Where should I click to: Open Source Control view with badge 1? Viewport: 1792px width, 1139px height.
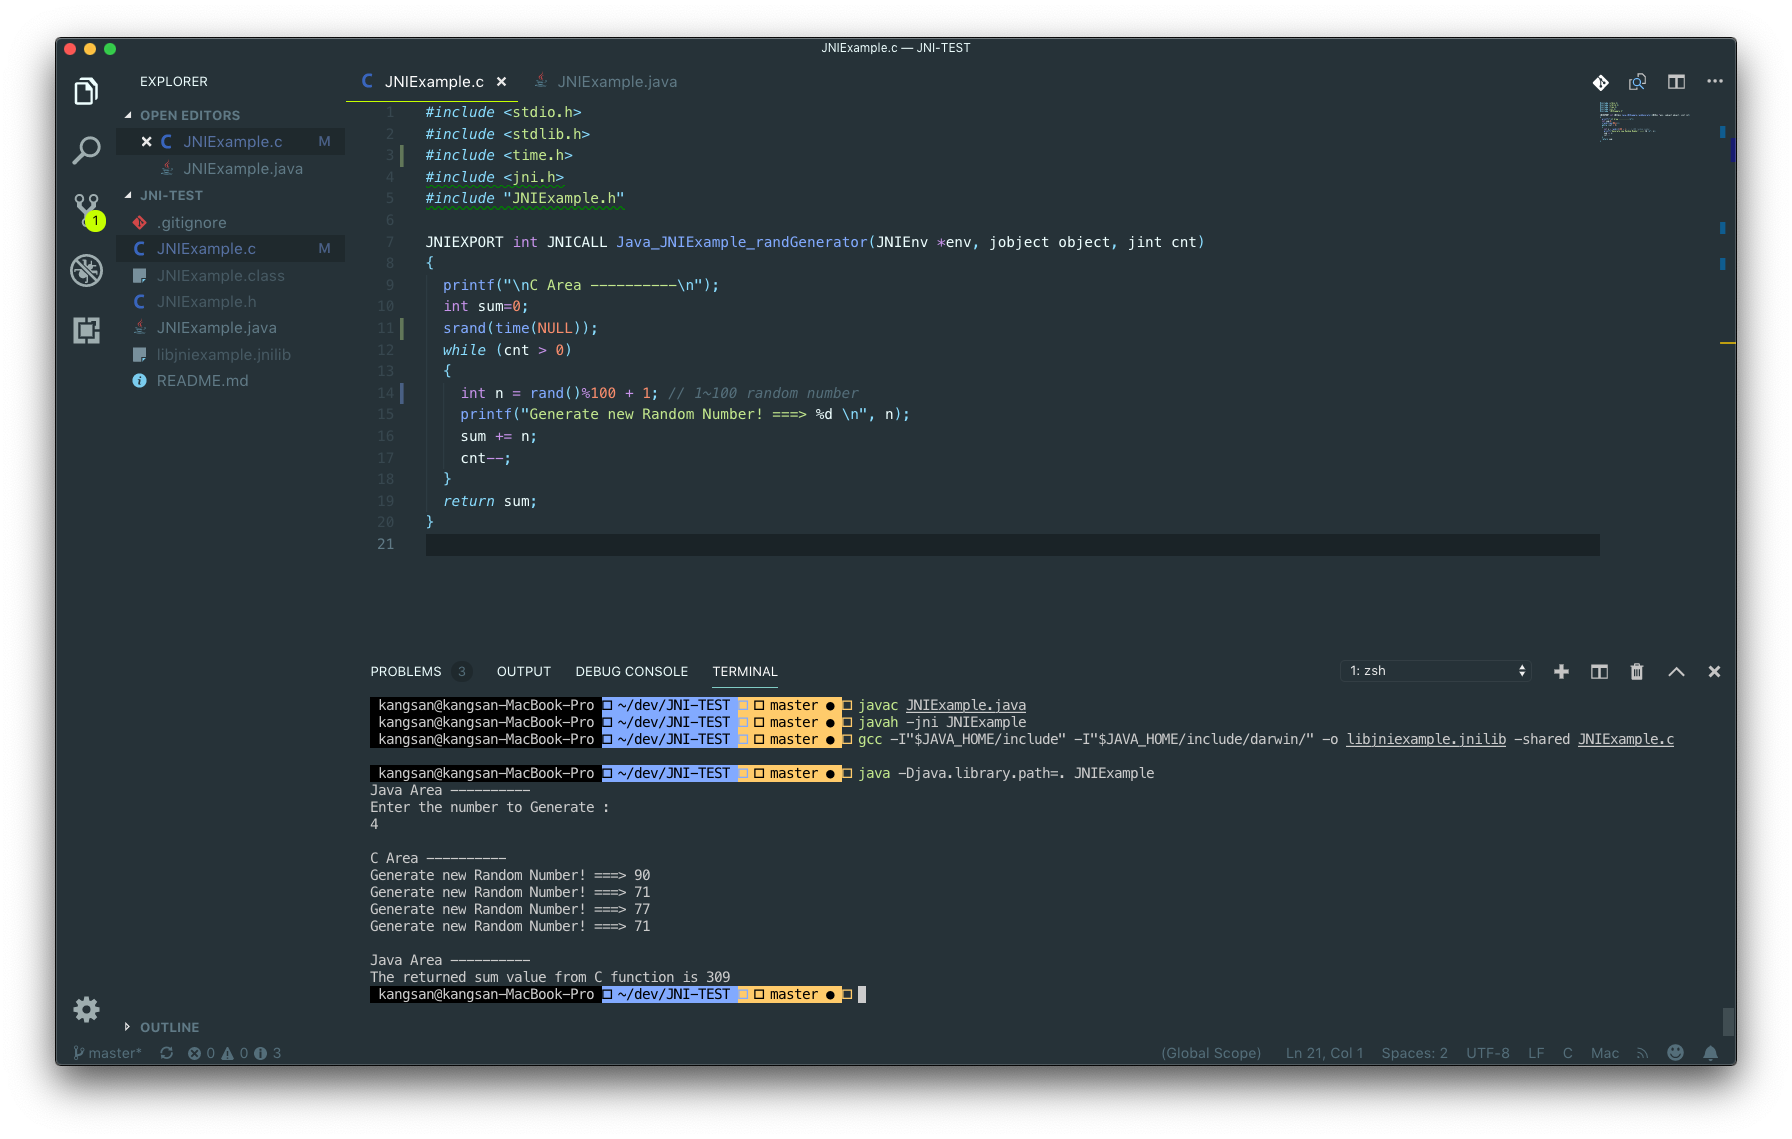[88, 211]
